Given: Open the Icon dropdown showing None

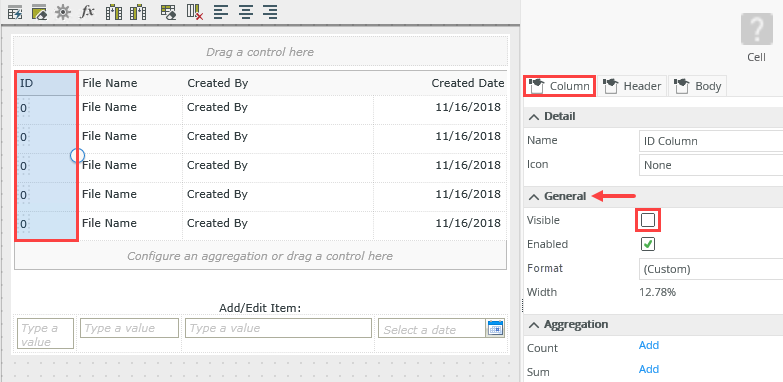Looking at the screenshot, I should point(711,165).
